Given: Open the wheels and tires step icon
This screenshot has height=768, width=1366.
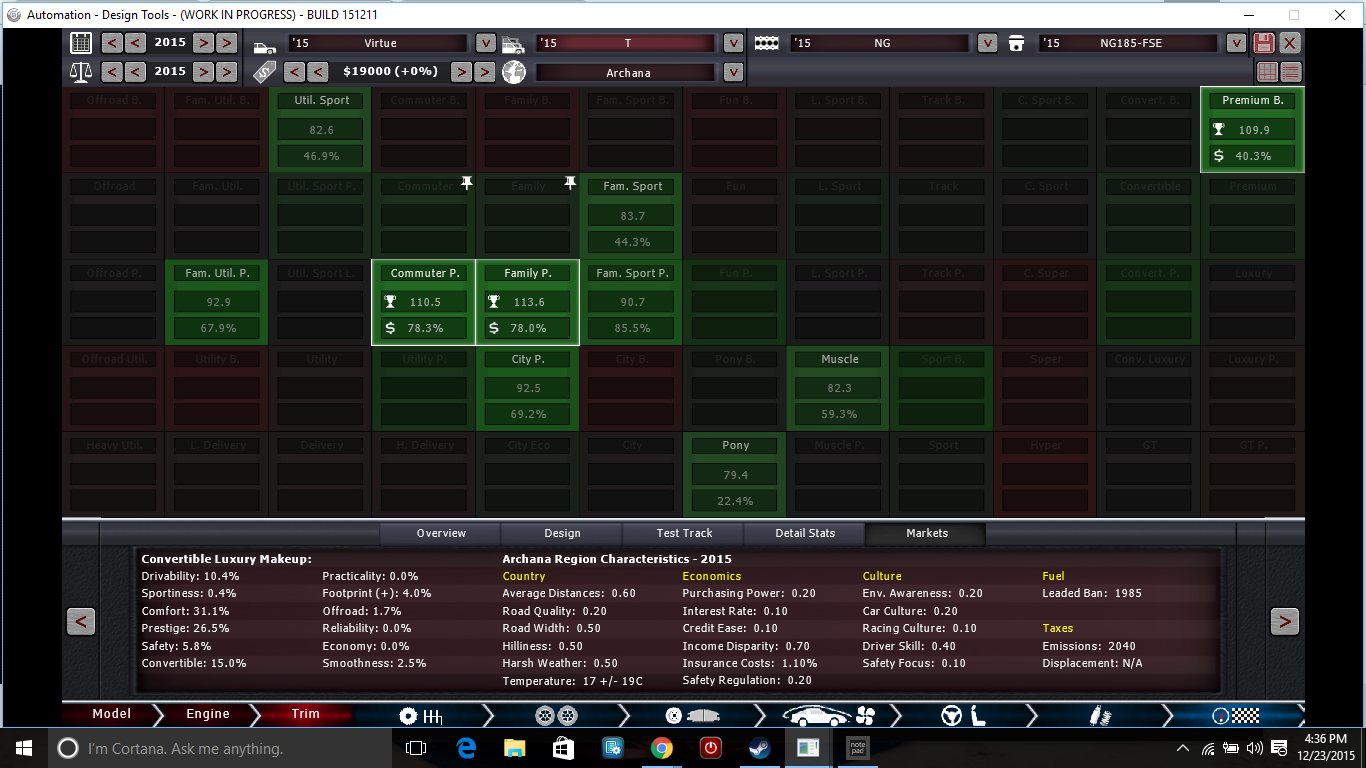Looking at the screenshot, I should click(x=557, y=716).
